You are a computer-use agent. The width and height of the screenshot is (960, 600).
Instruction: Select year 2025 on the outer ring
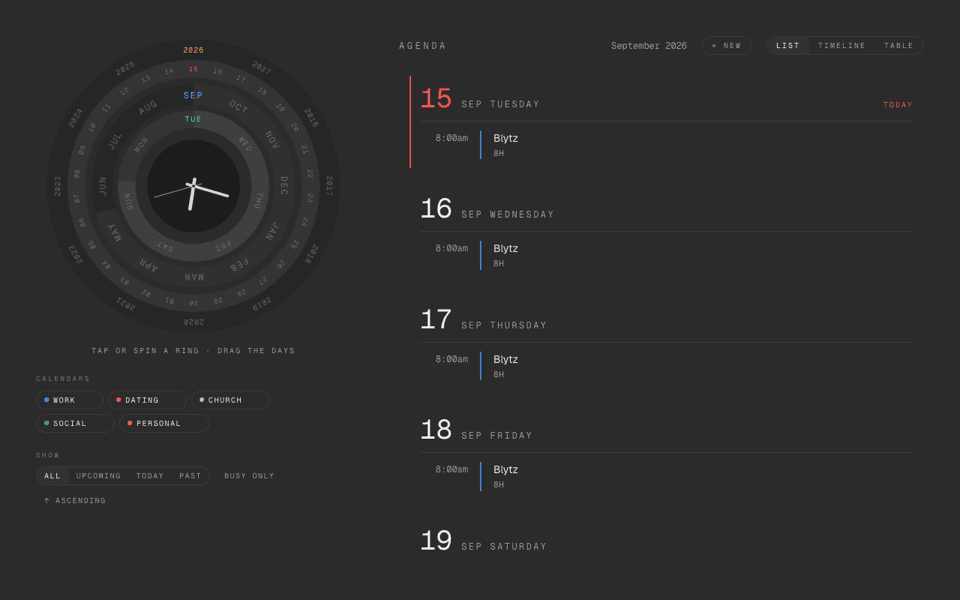click(x=125, y=68)
